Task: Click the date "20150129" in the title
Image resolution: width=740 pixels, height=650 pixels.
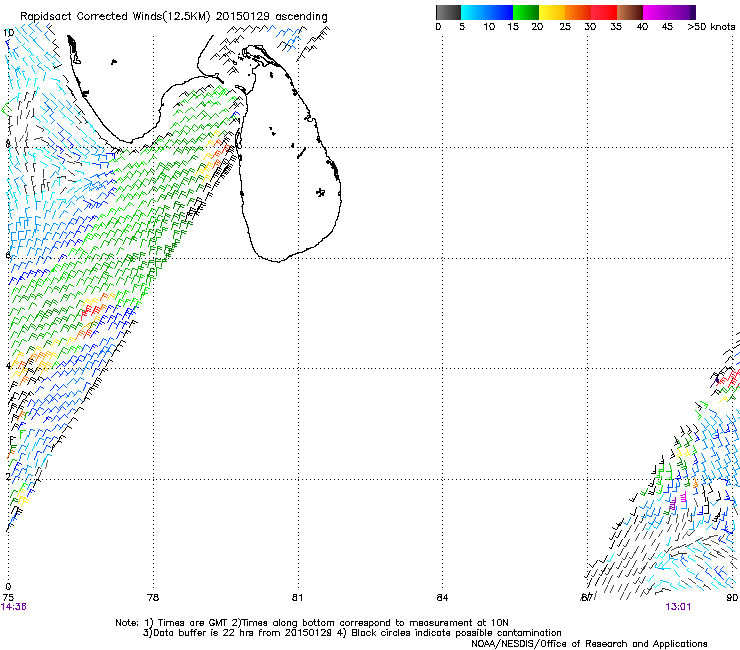Action: tap(243, 16)
